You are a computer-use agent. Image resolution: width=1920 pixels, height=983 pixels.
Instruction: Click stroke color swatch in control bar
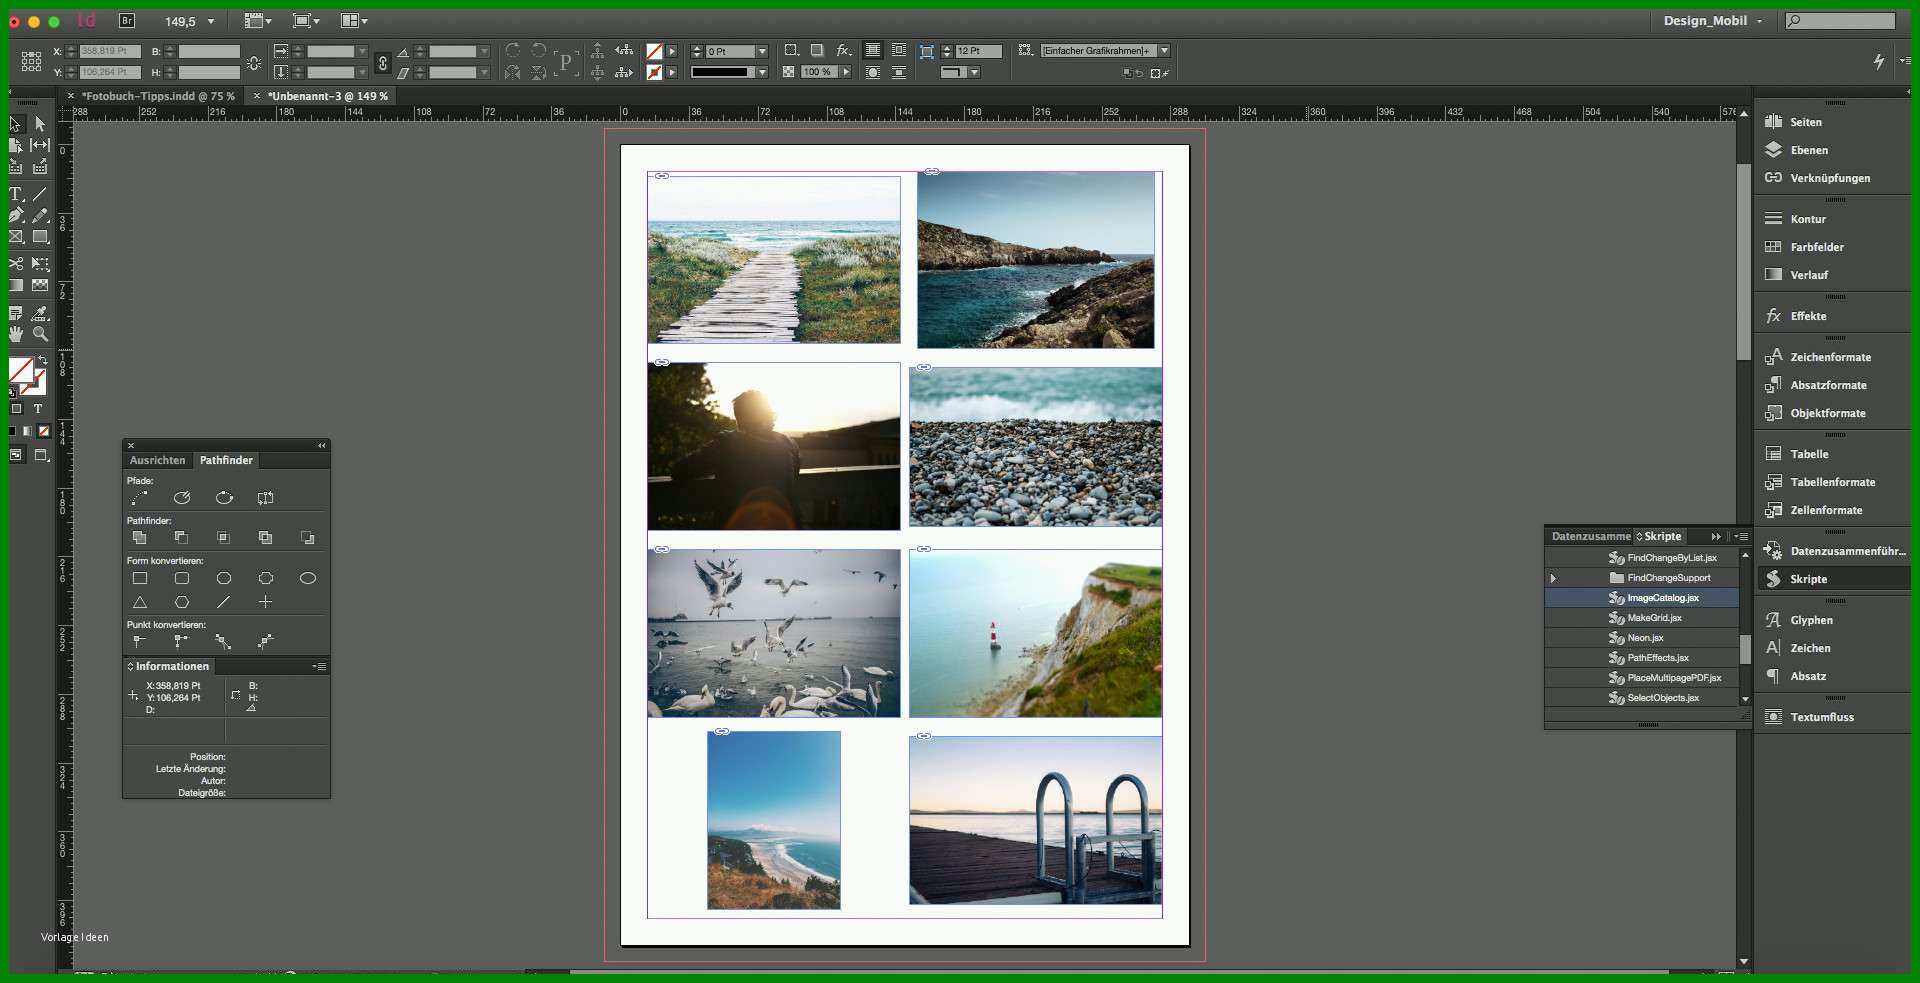654,72
